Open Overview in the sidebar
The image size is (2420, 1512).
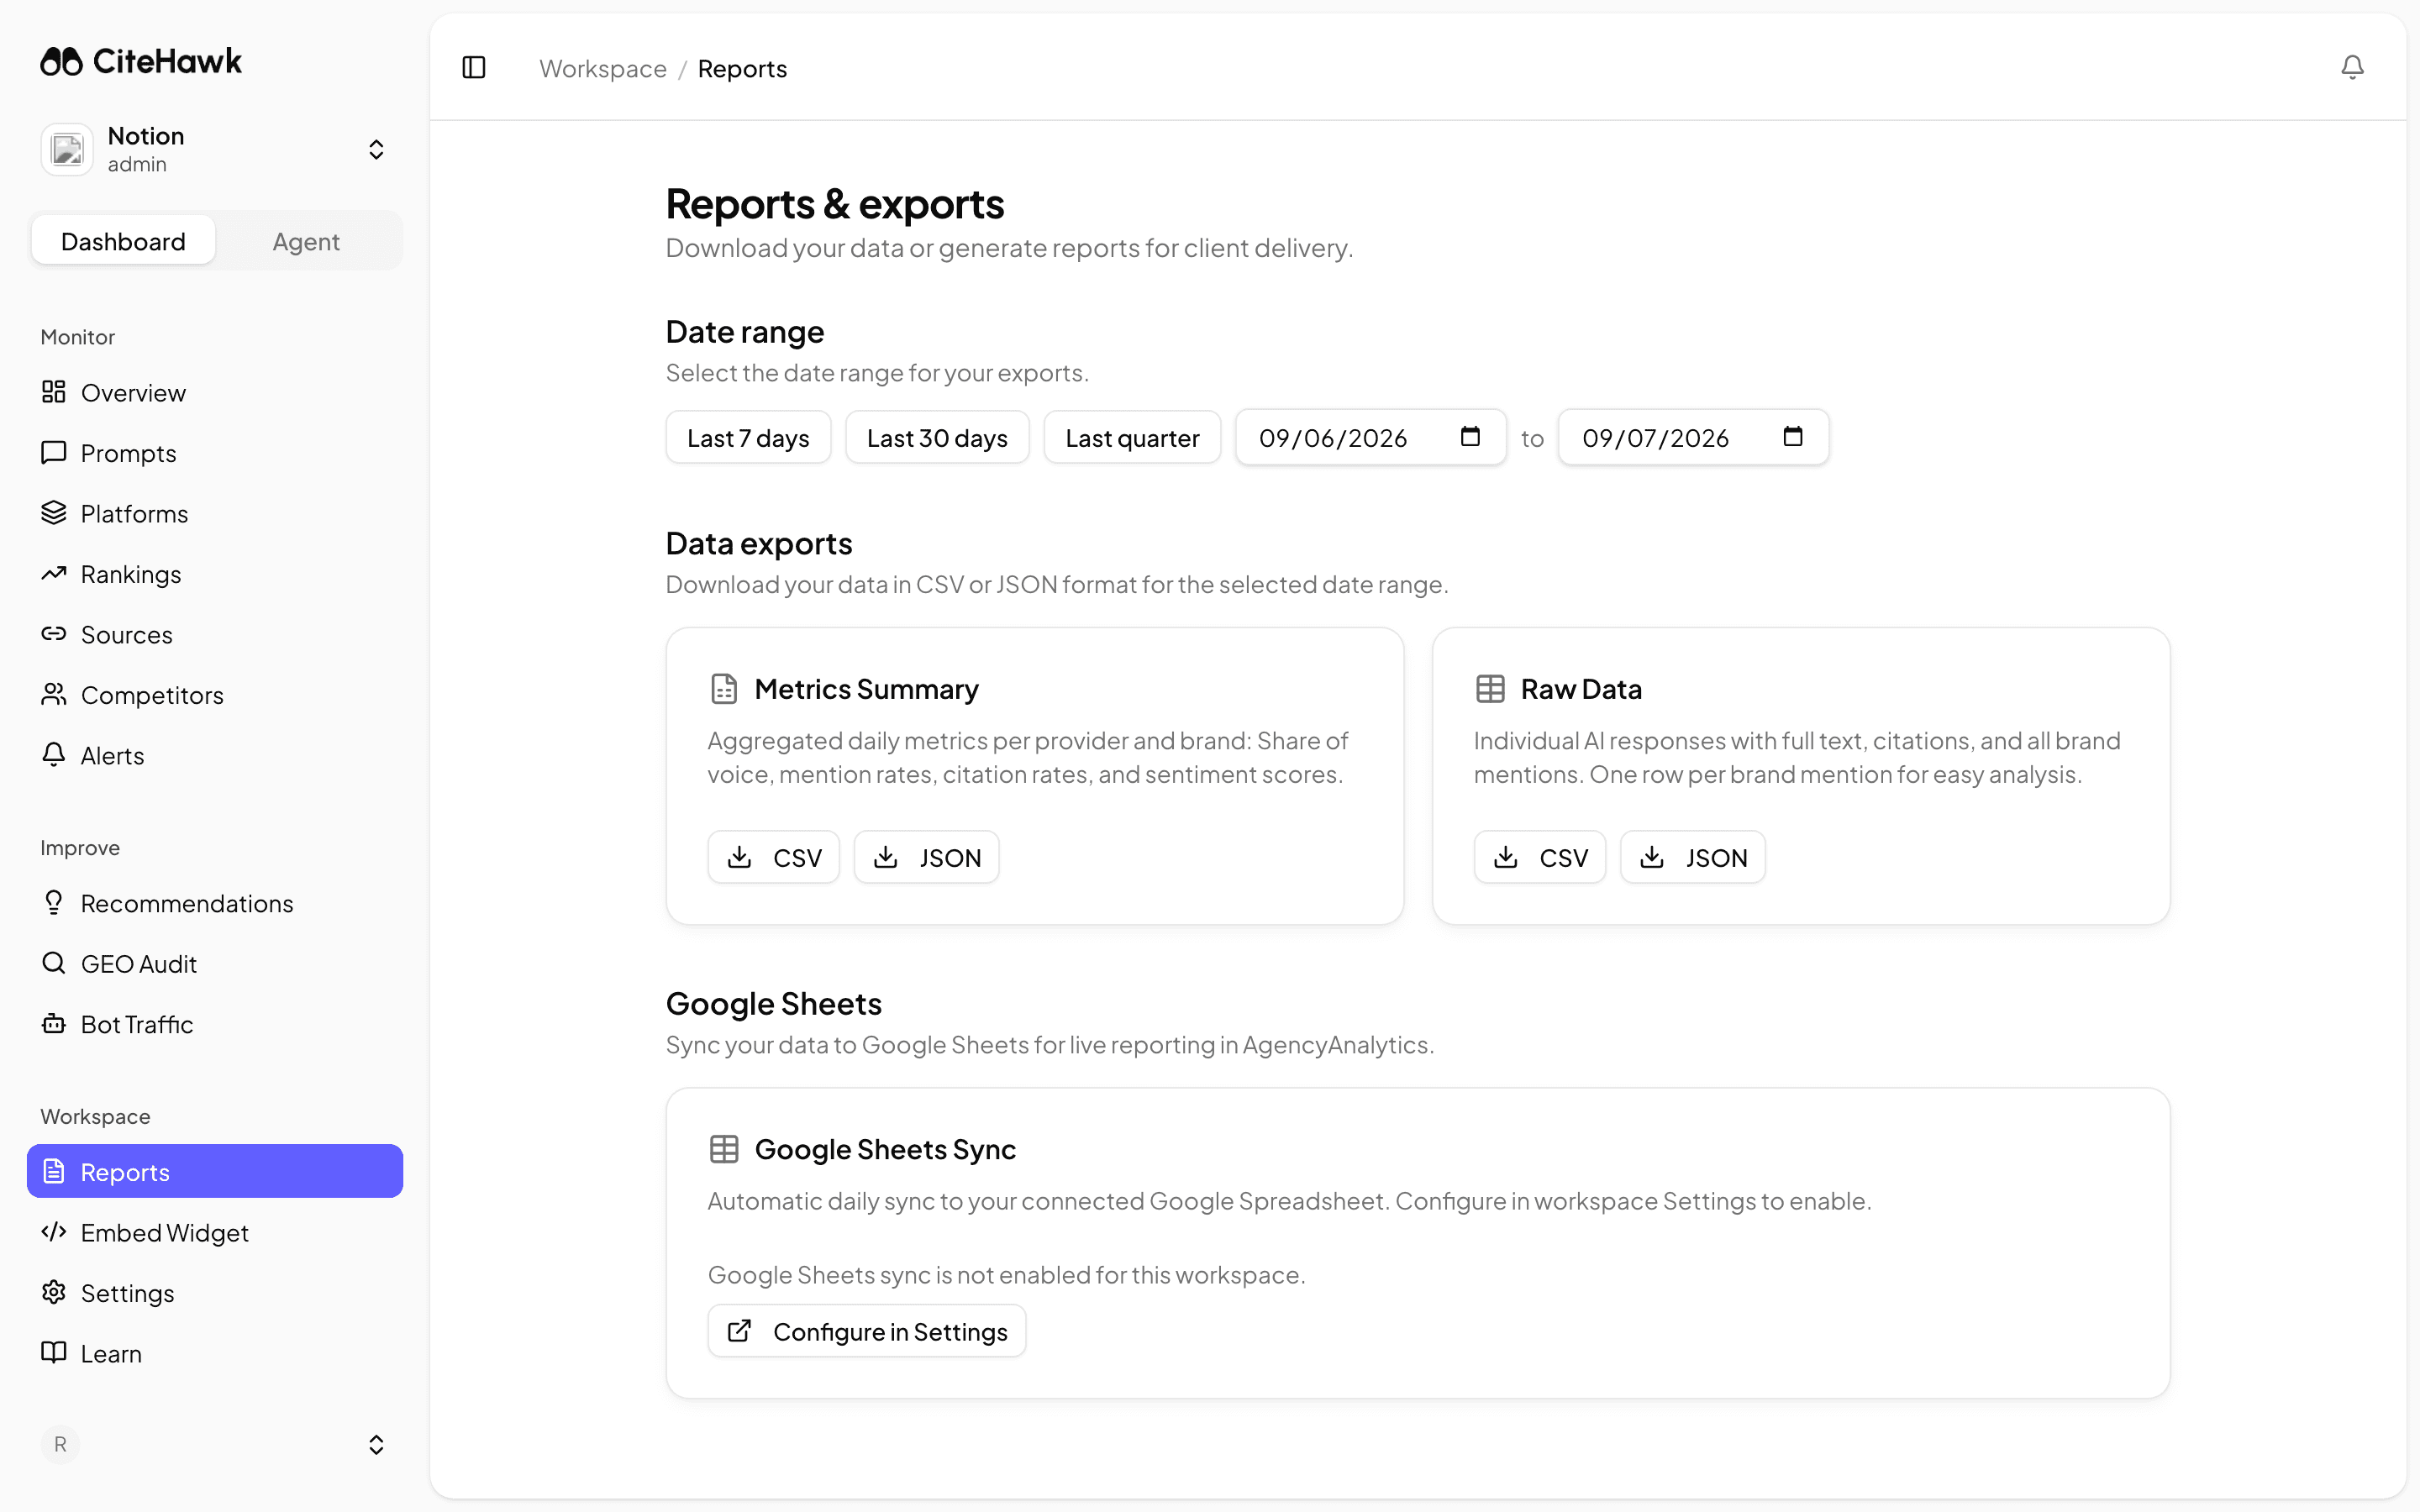point(215,393)
